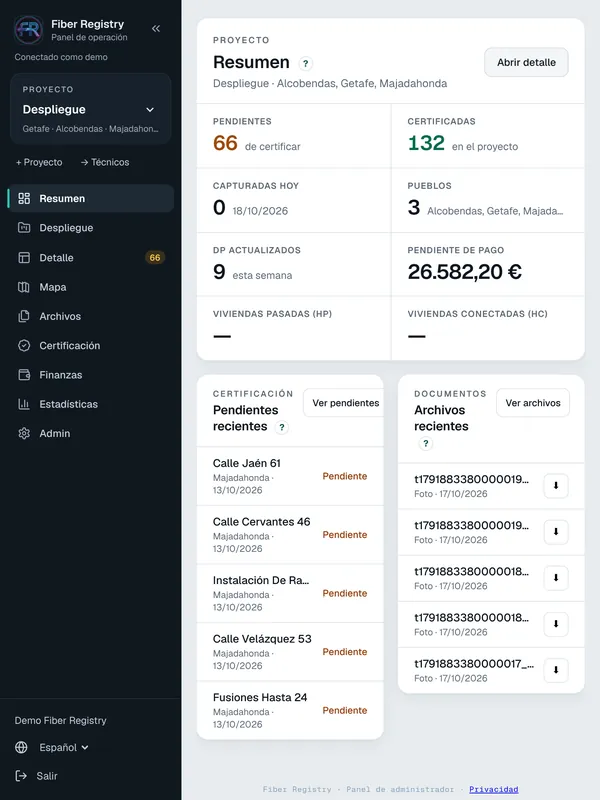Click the Ver archivos button
Image resolution: width=600 pixels, height=800 pixels.
coord(533,403)
